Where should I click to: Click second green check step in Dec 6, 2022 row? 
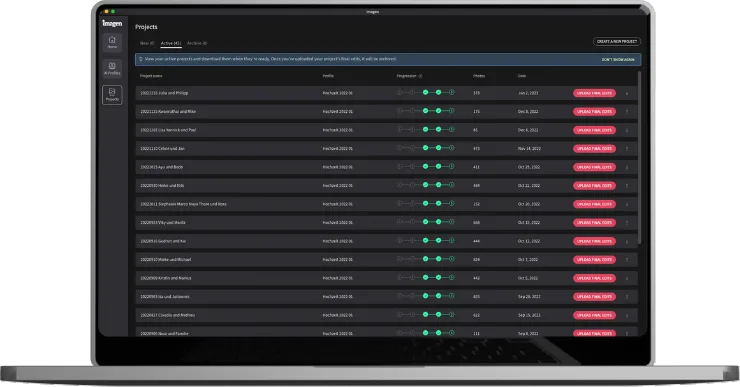438,129
